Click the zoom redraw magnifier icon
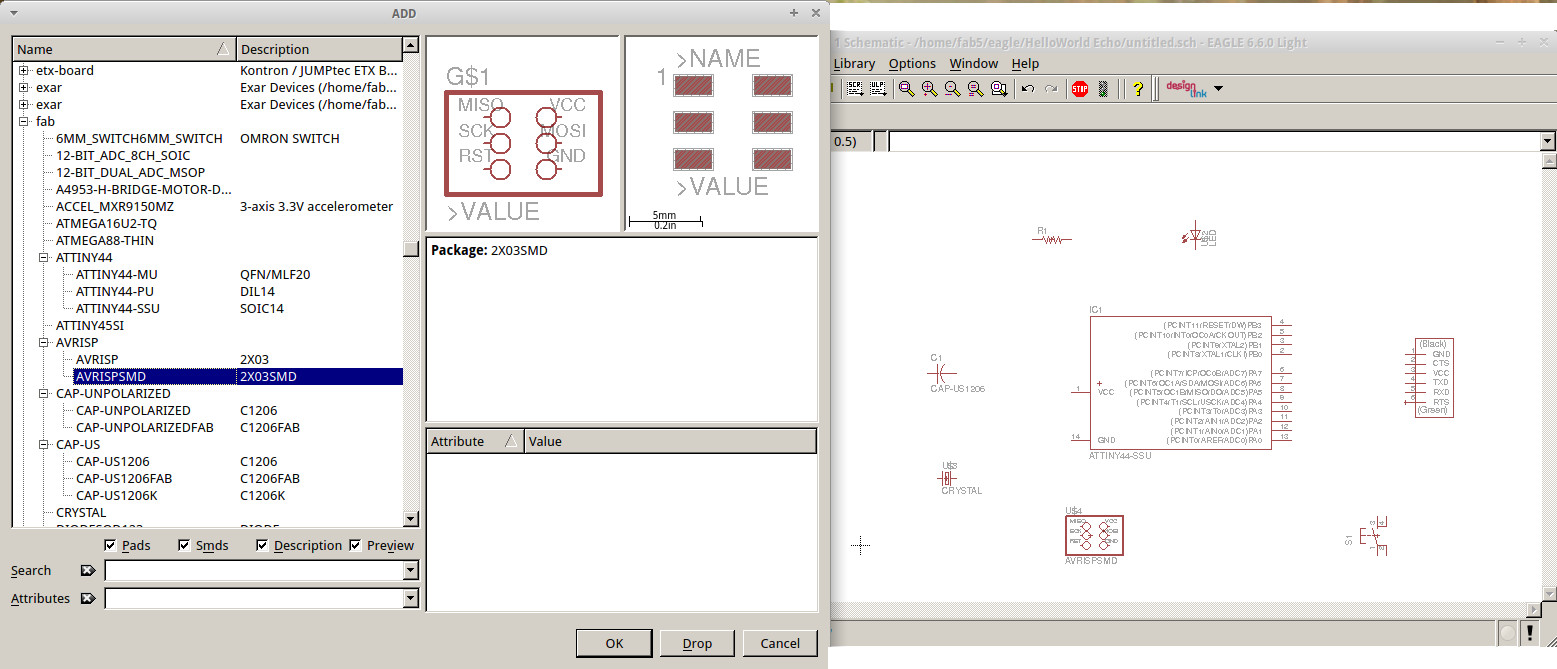Viewport: 1557px width, 669px height. 976,89
